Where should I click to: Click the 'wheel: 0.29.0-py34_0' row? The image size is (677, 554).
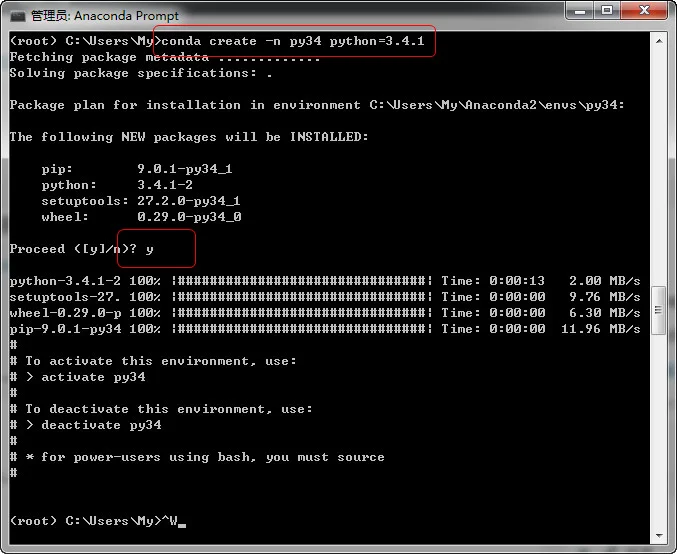point(141,217)
